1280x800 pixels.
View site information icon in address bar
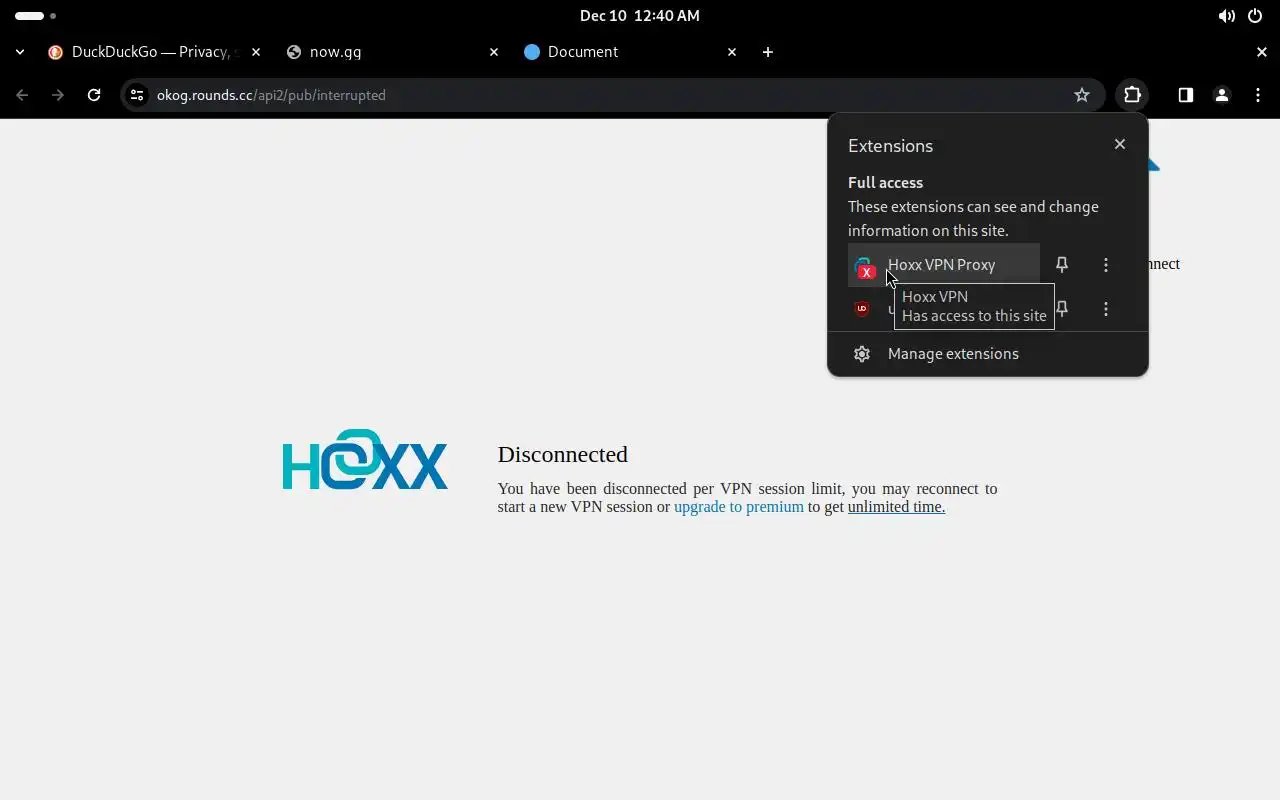point(137,95)
